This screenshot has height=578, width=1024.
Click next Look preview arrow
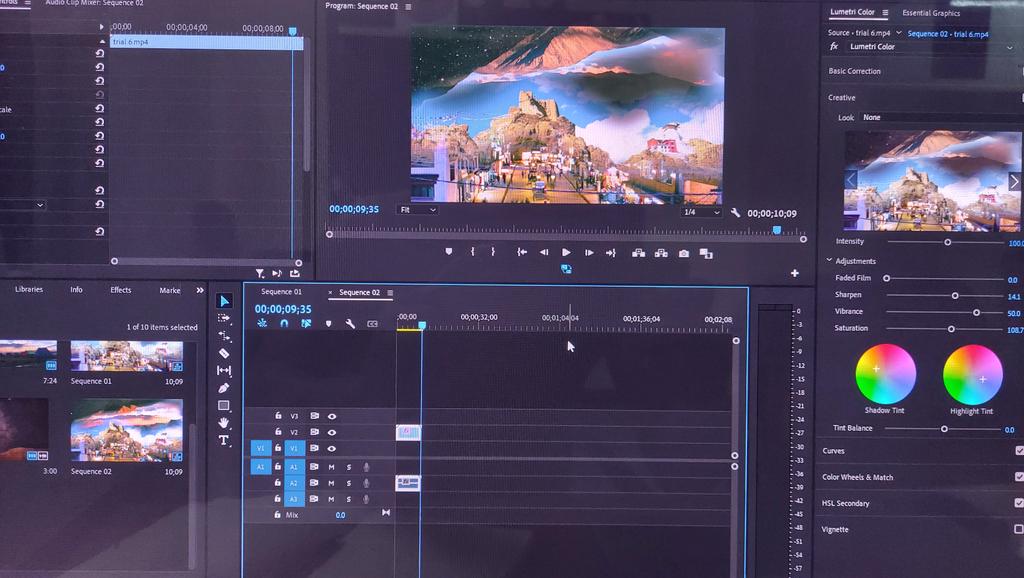1014,182
